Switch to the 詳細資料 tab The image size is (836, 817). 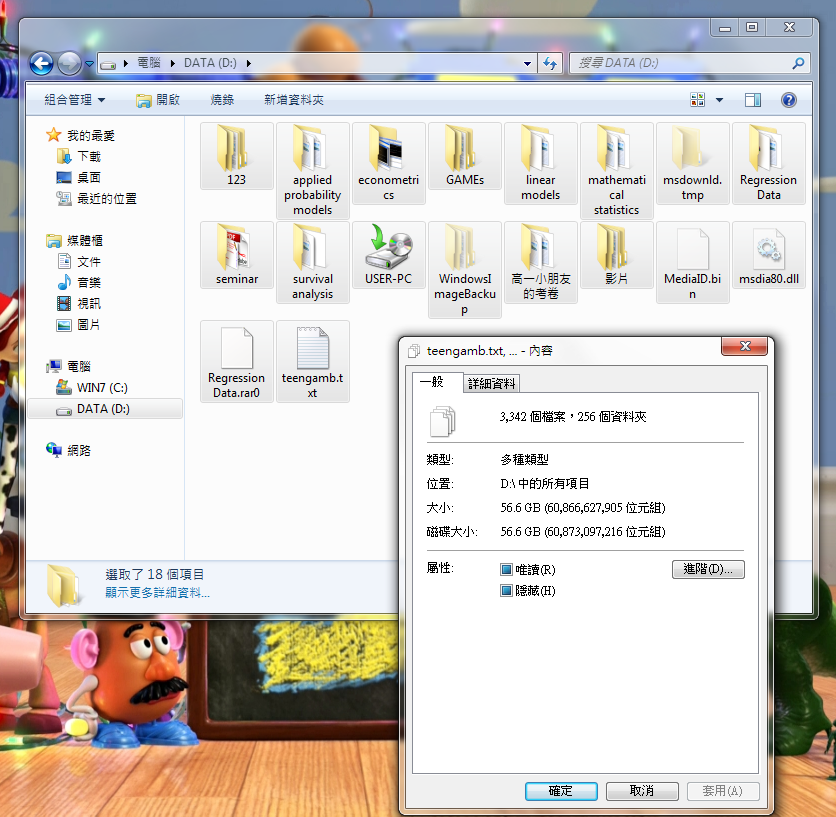click(x=491, y=383)
